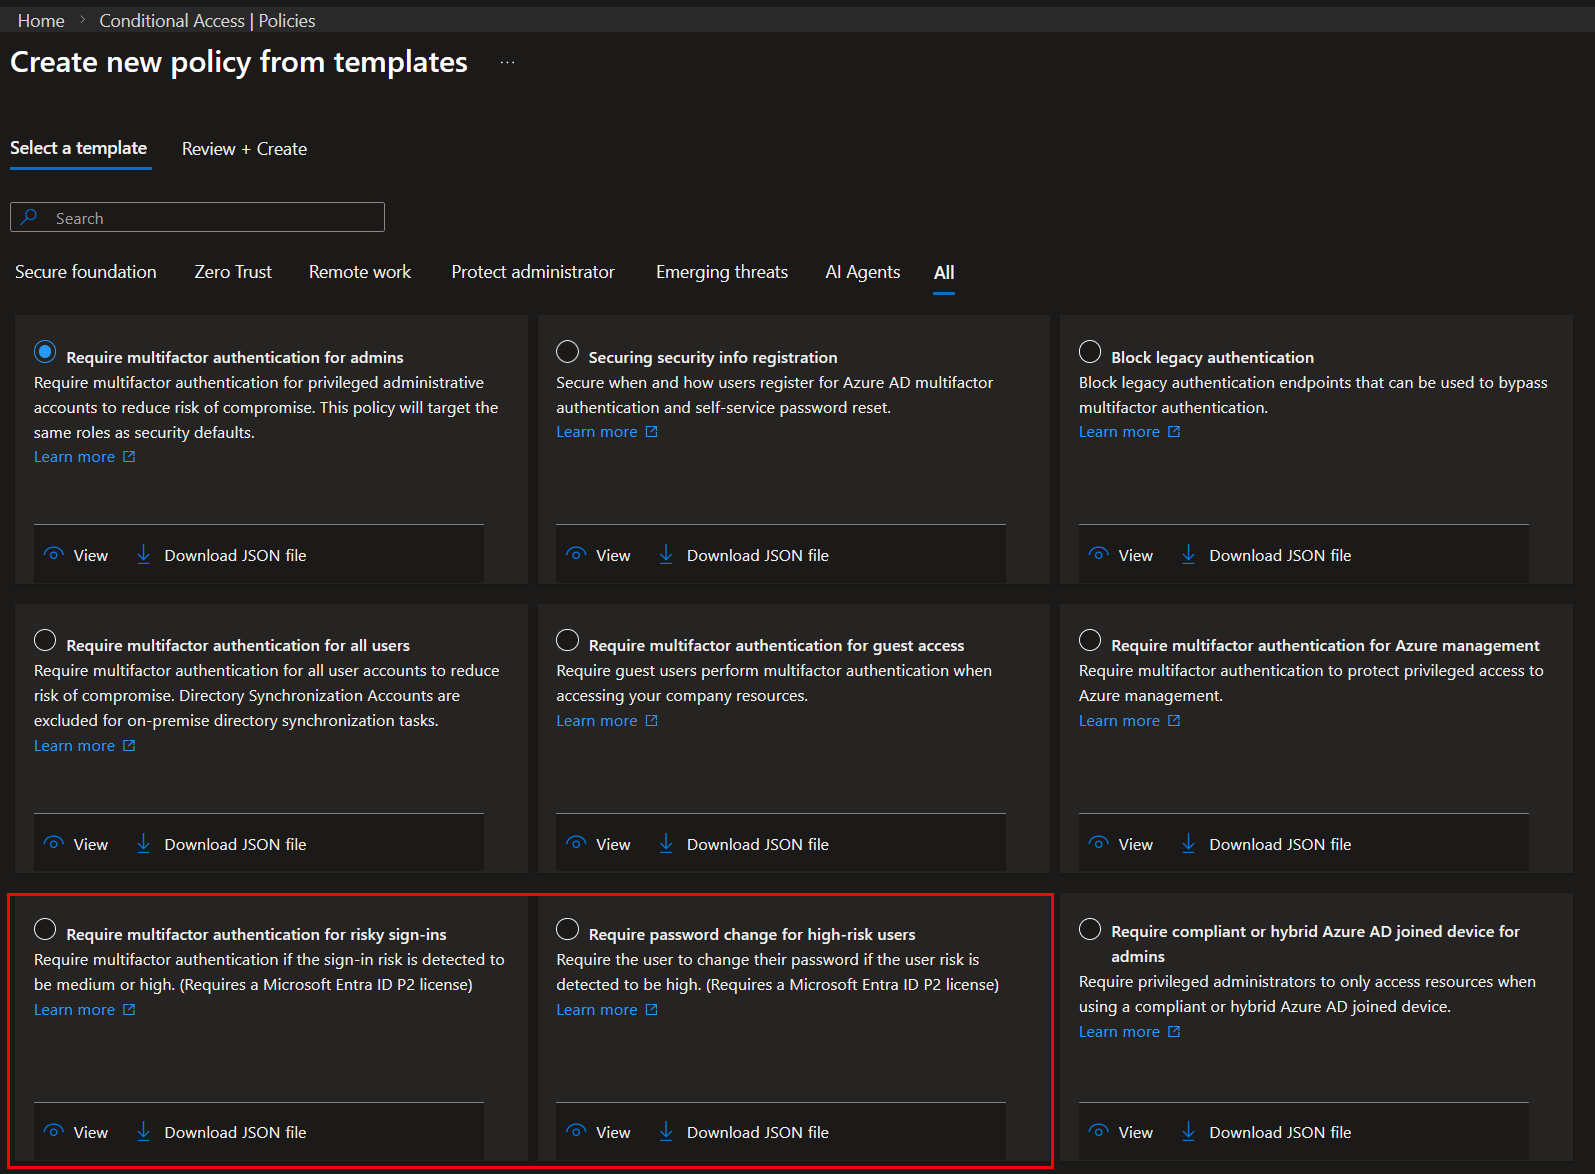Select the Block legacy authentication radio button
The width and height of the screenshot is (1595, 1174).
[x=1090, y=352]
